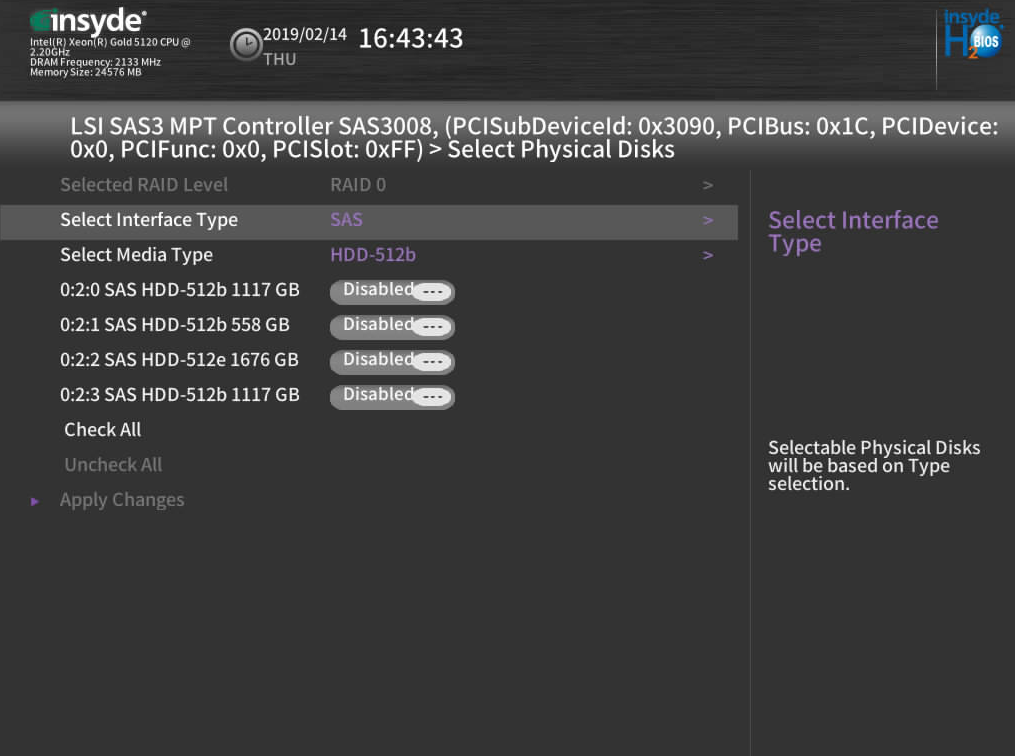This screenshot has height=756, width=1015.
Task: Click Uncheck All
Action: [113, 465]
